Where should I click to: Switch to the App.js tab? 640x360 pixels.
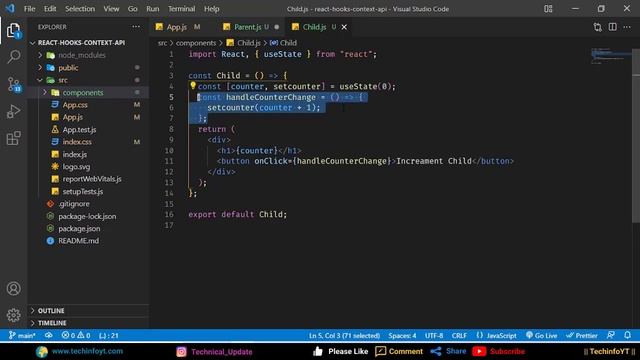click(x=178, y=27)
